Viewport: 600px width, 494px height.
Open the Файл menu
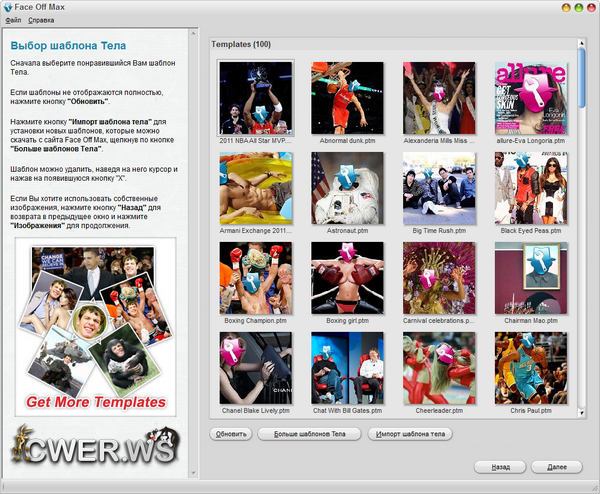[x=12, y=20]
